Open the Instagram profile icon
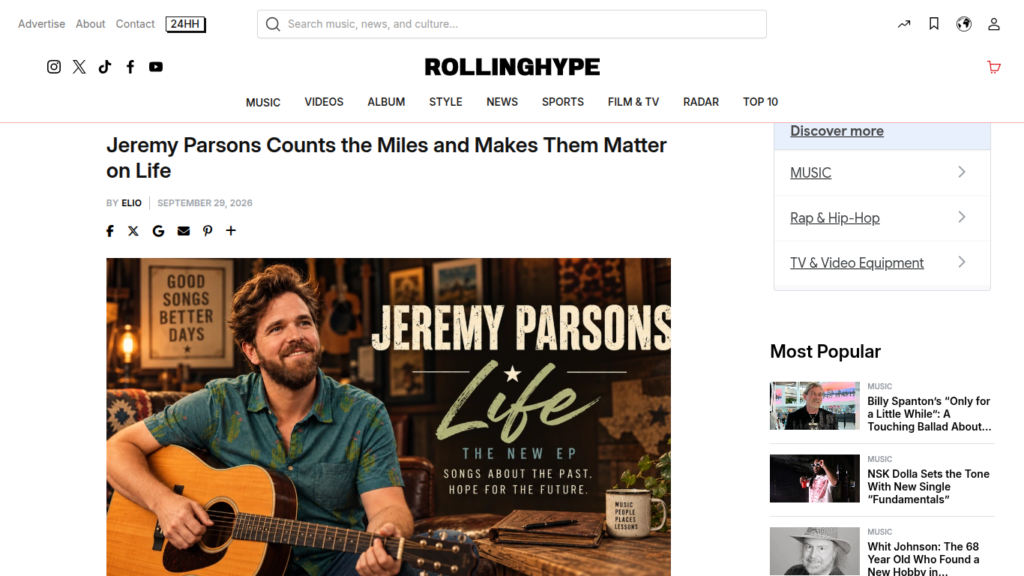The width and height of the screenshot is (1024, 576). click(54, 67)
